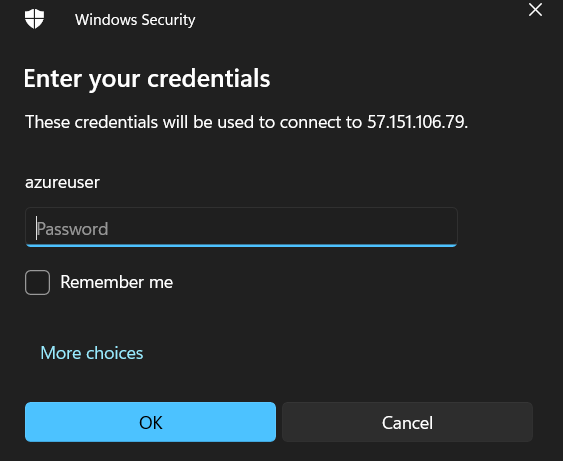Confirm credentials with the OK button
563x461 pixels.
[x=150, y=422]
